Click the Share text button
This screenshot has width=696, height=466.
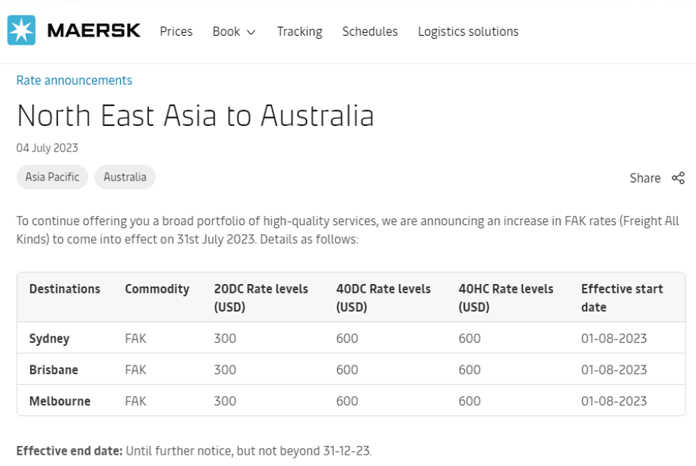645,178
